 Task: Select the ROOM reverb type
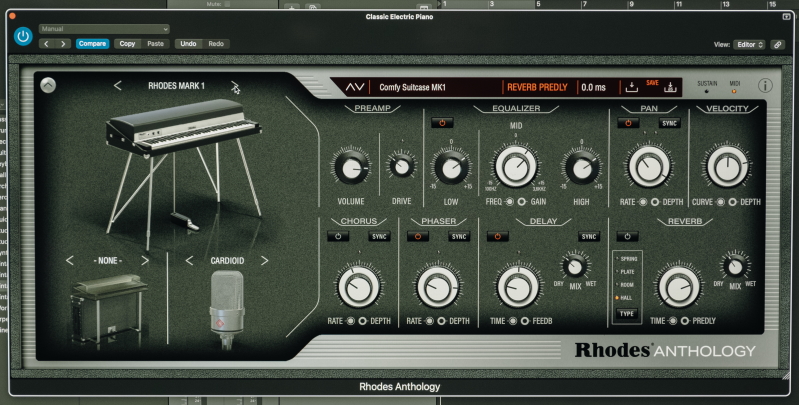pyautogui.click(x=625, y=285)
